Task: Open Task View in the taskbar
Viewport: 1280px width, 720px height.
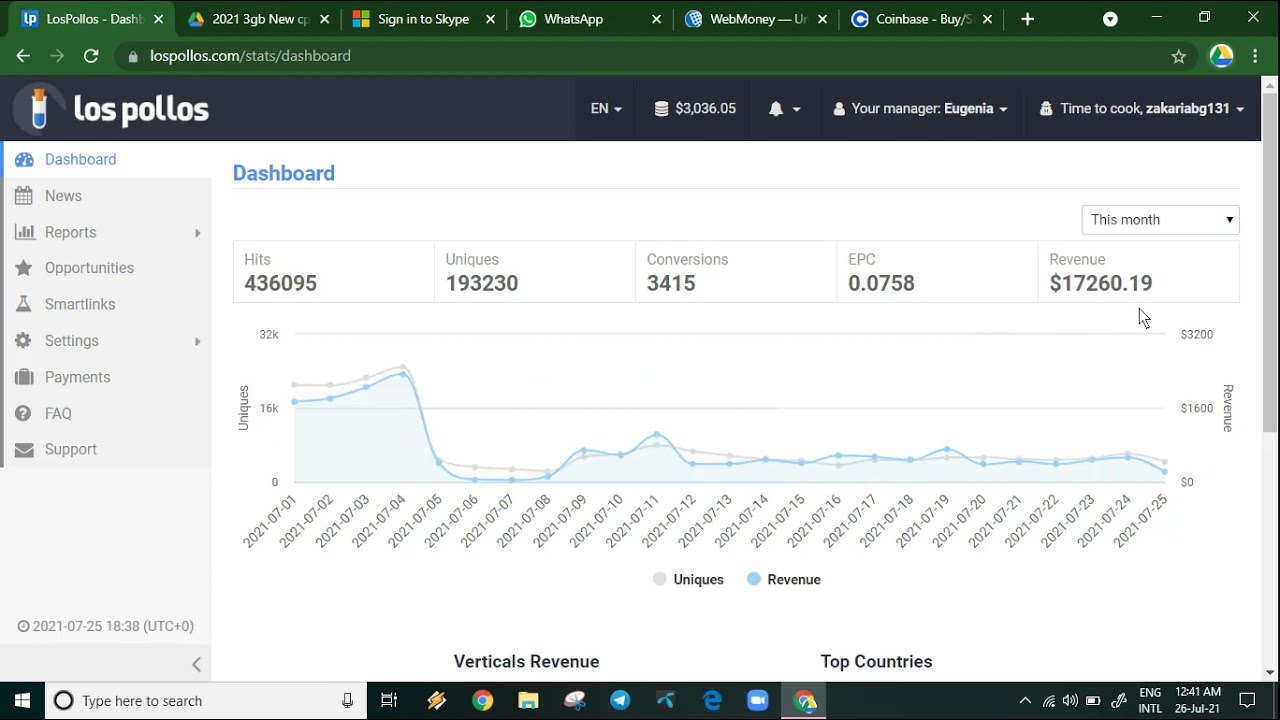Action: 389,701
